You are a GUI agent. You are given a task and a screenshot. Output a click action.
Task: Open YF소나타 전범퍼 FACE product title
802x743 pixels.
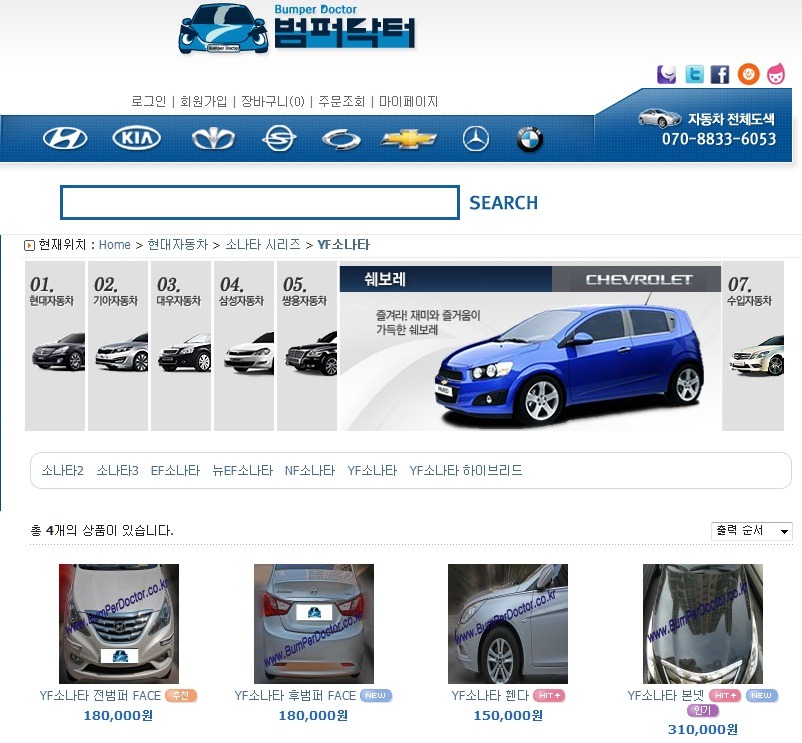100,696
